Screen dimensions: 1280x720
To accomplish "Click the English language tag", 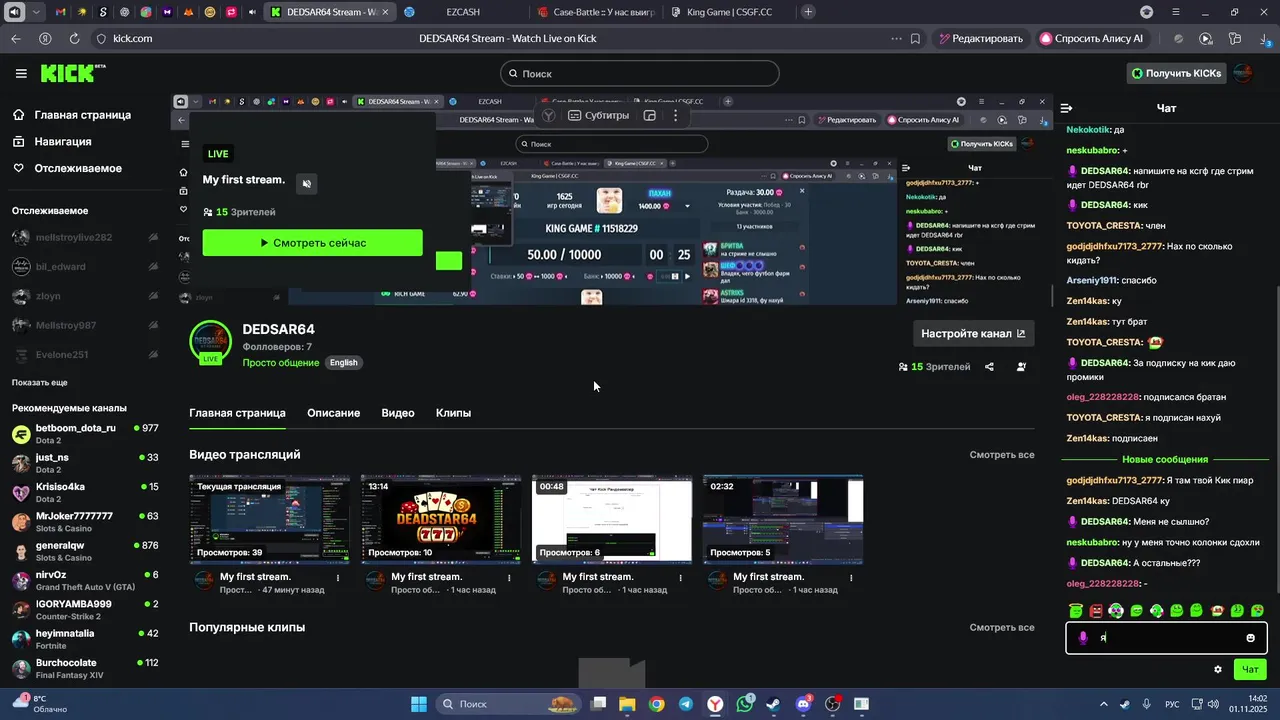I will (x=343, y=363).
